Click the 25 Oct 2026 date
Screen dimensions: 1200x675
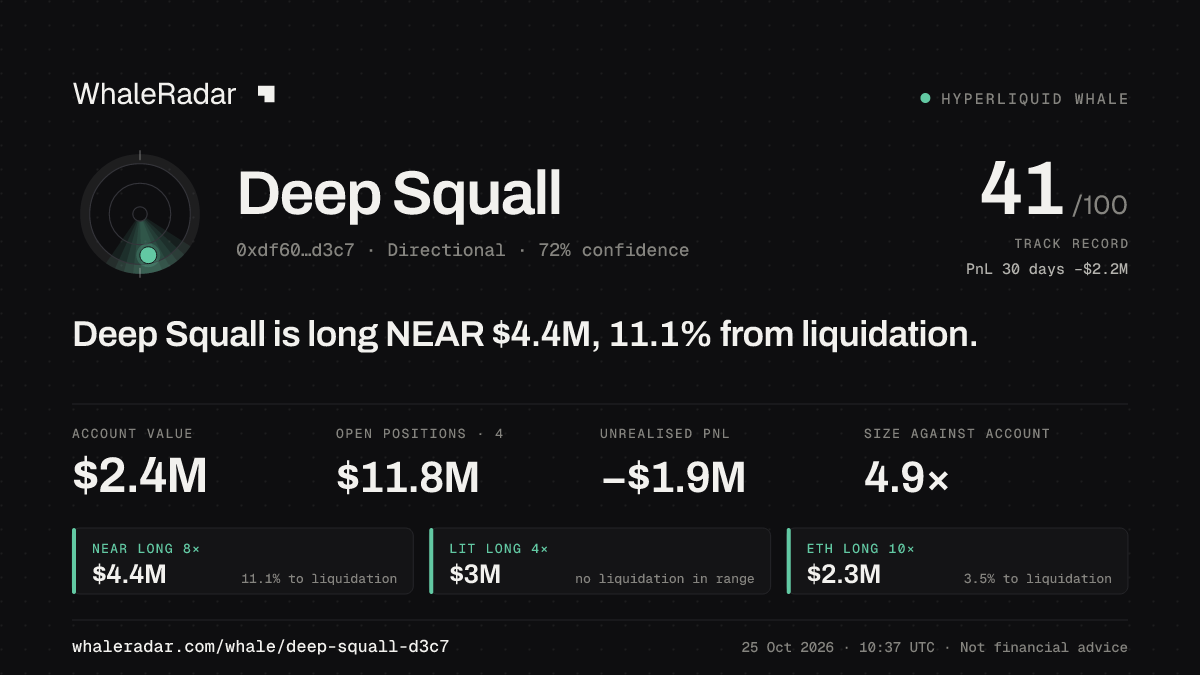[x=787, y=647]
